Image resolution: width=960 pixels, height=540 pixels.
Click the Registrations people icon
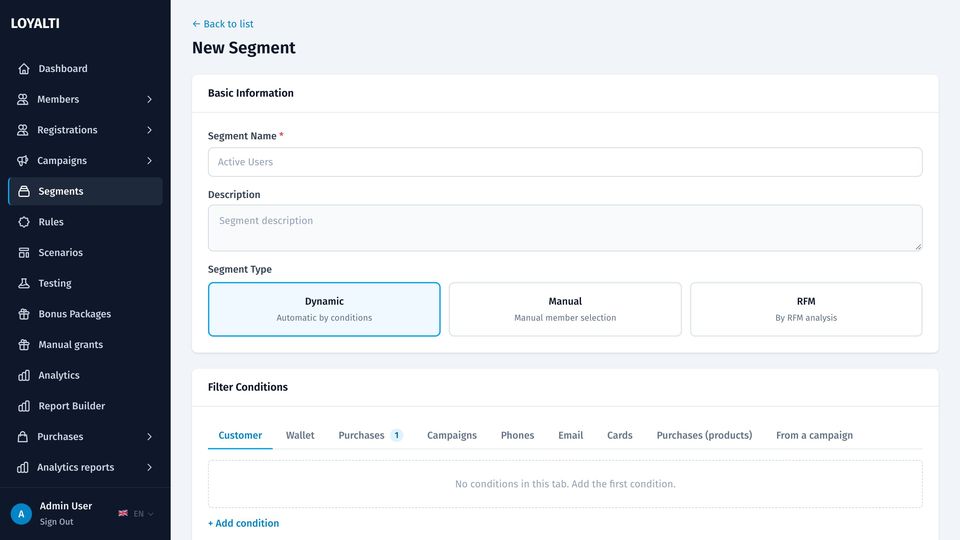23,130
